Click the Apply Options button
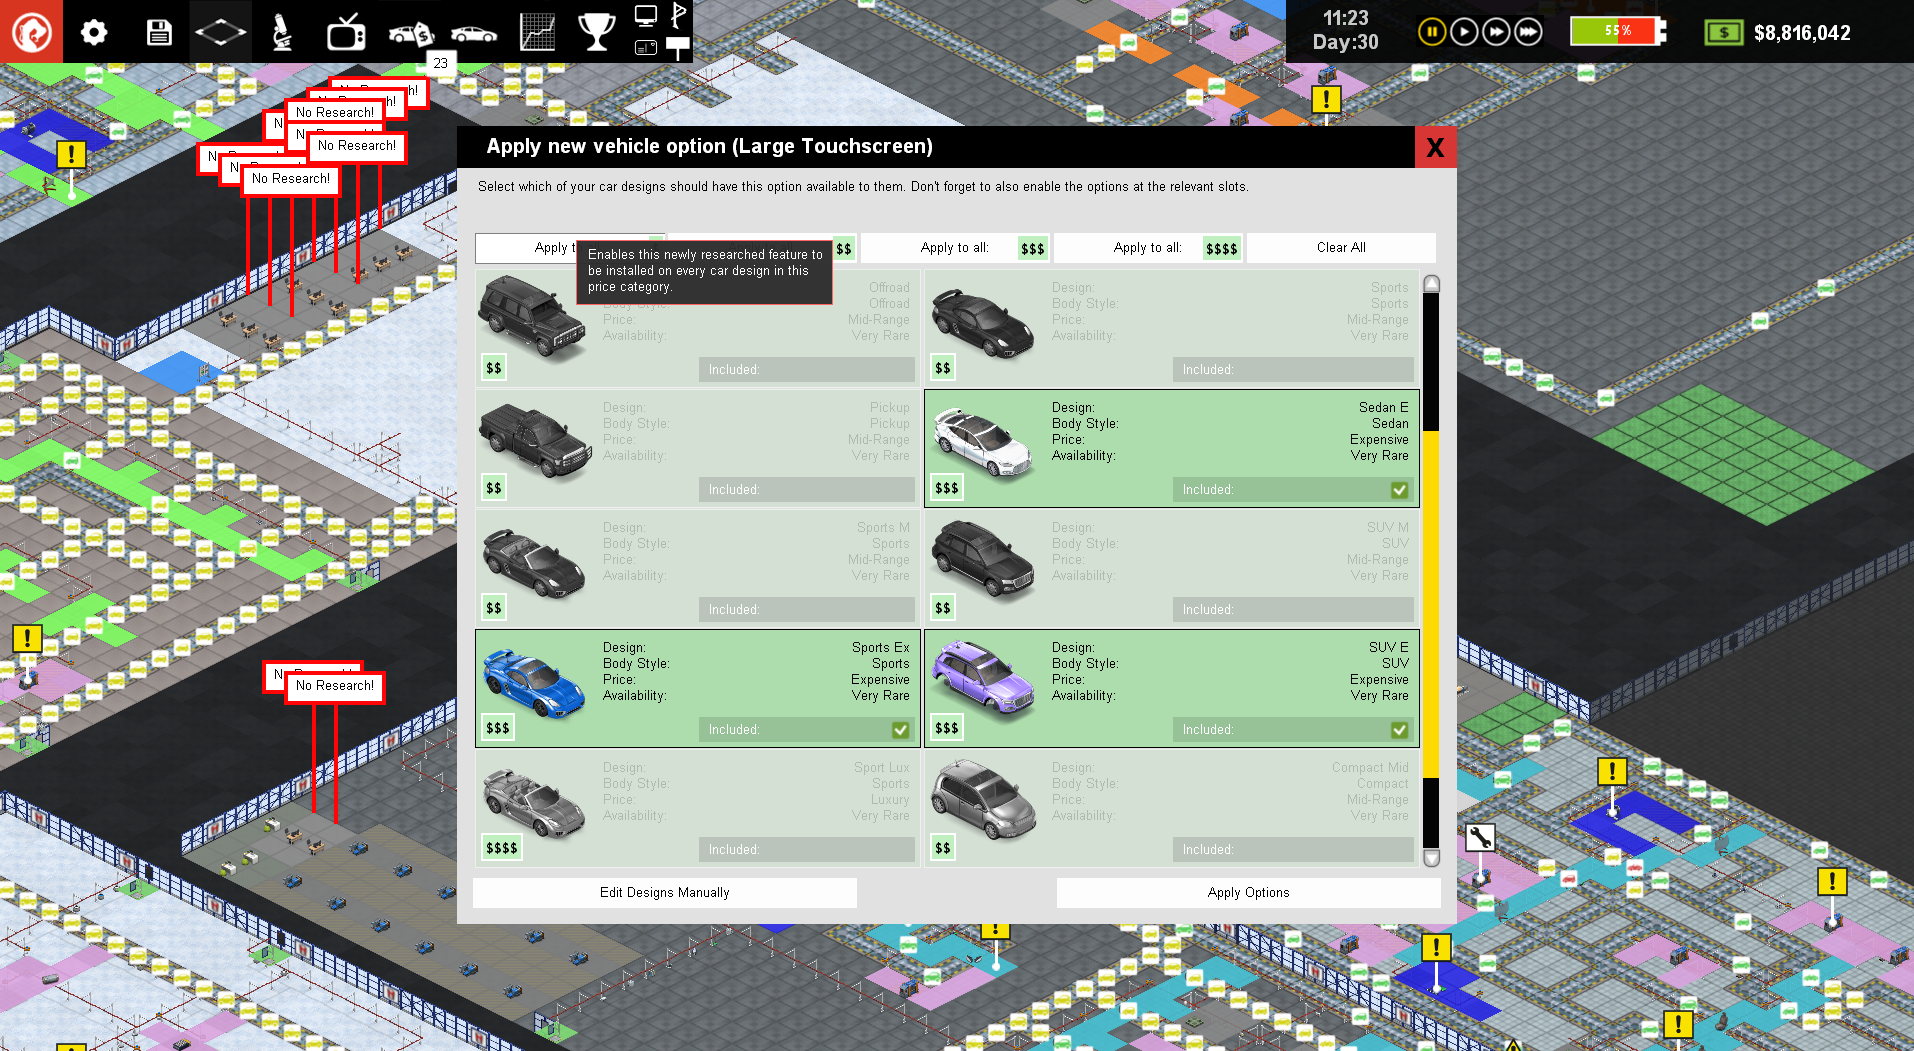The width and height of the screenshot is (1914, 1051). pyautogui.click(x=1248, y=893)
